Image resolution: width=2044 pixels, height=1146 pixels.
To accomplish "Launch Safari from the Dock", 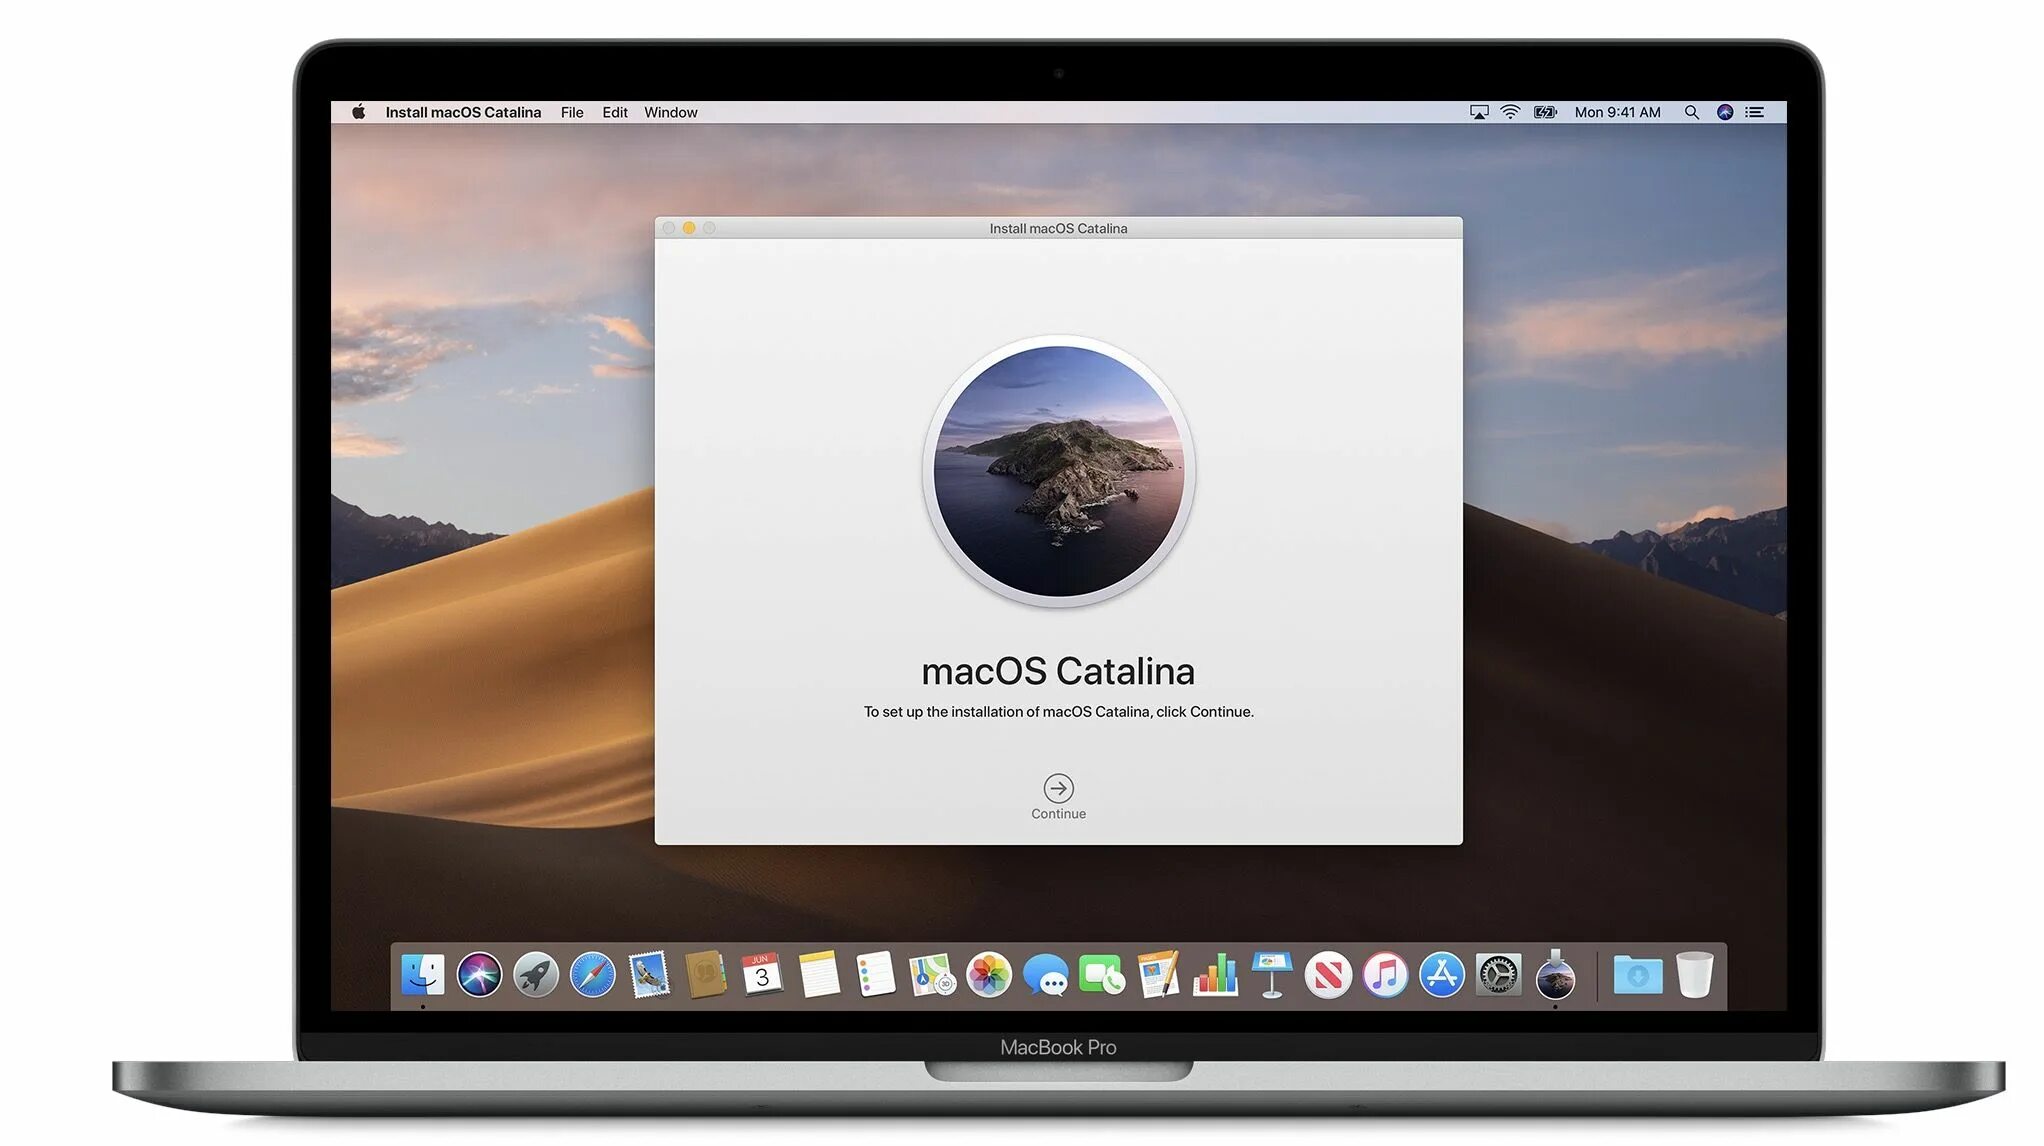I will (592, 975).
